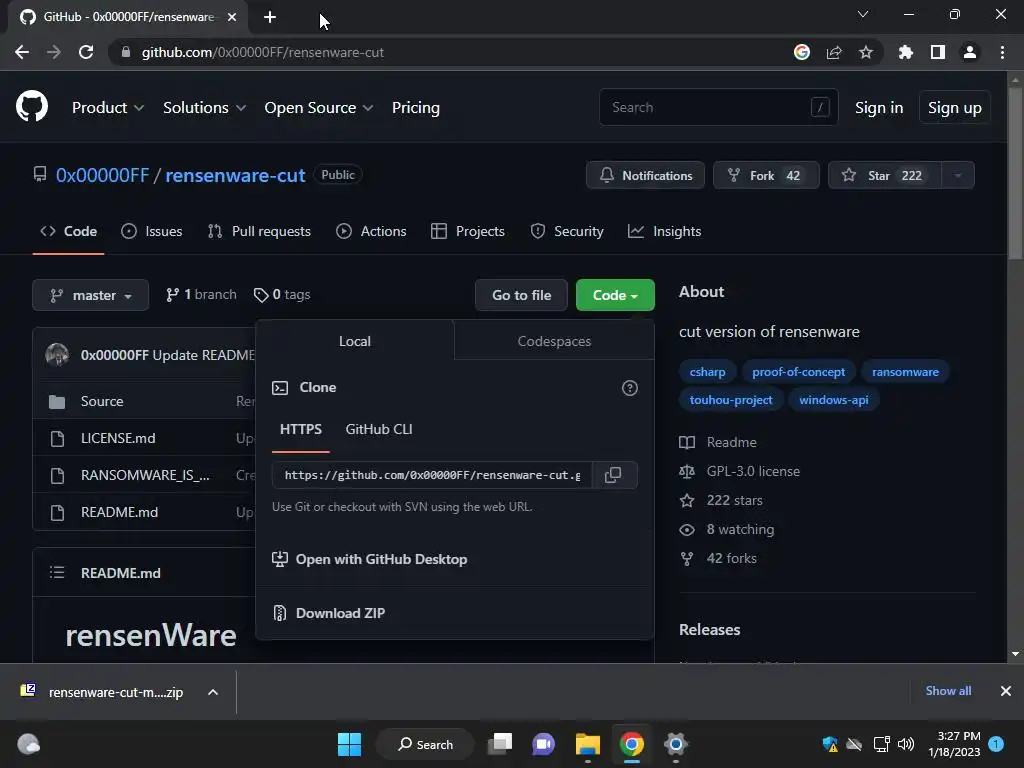Open the touhou-project topic tag
Viewport: 1024px width, 768px height.
coord(731,400)
